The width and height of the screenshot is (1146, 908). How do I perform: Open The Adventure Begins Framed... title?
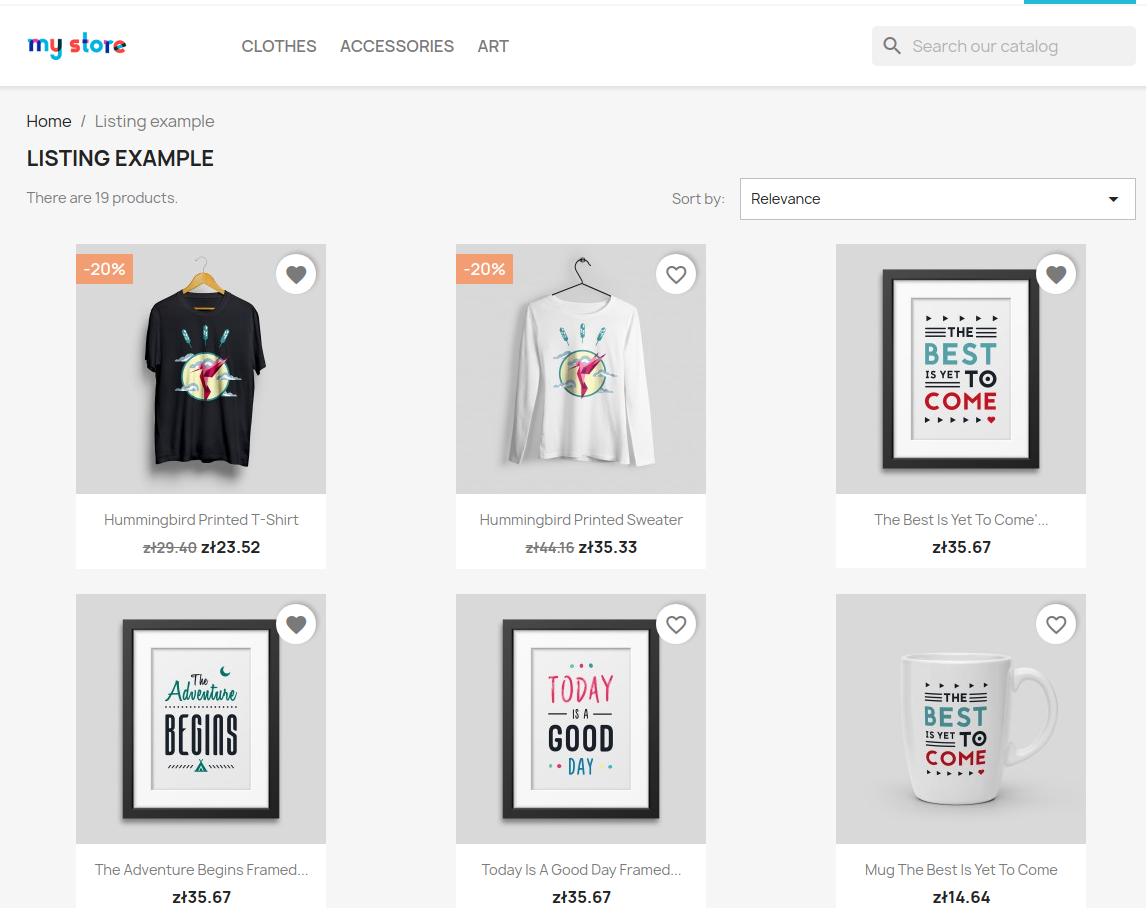(x=201, y=870)
